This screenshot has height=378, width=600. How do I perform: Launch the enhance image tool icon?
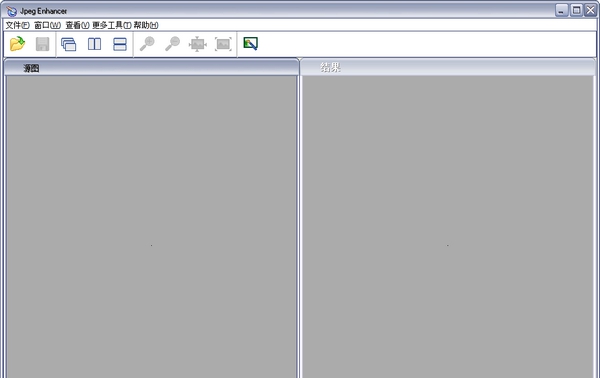pyautogui.click(x=251, y=44)
